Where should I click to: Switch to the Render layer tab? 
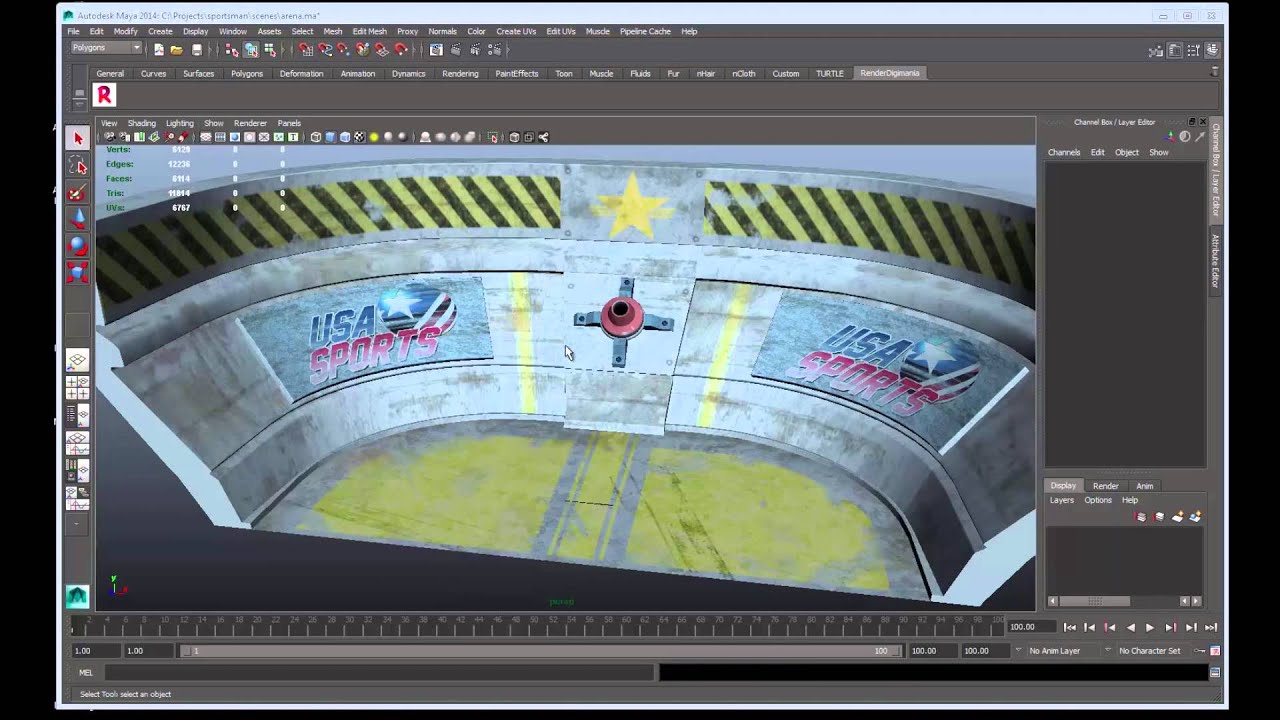[1105, 486]
